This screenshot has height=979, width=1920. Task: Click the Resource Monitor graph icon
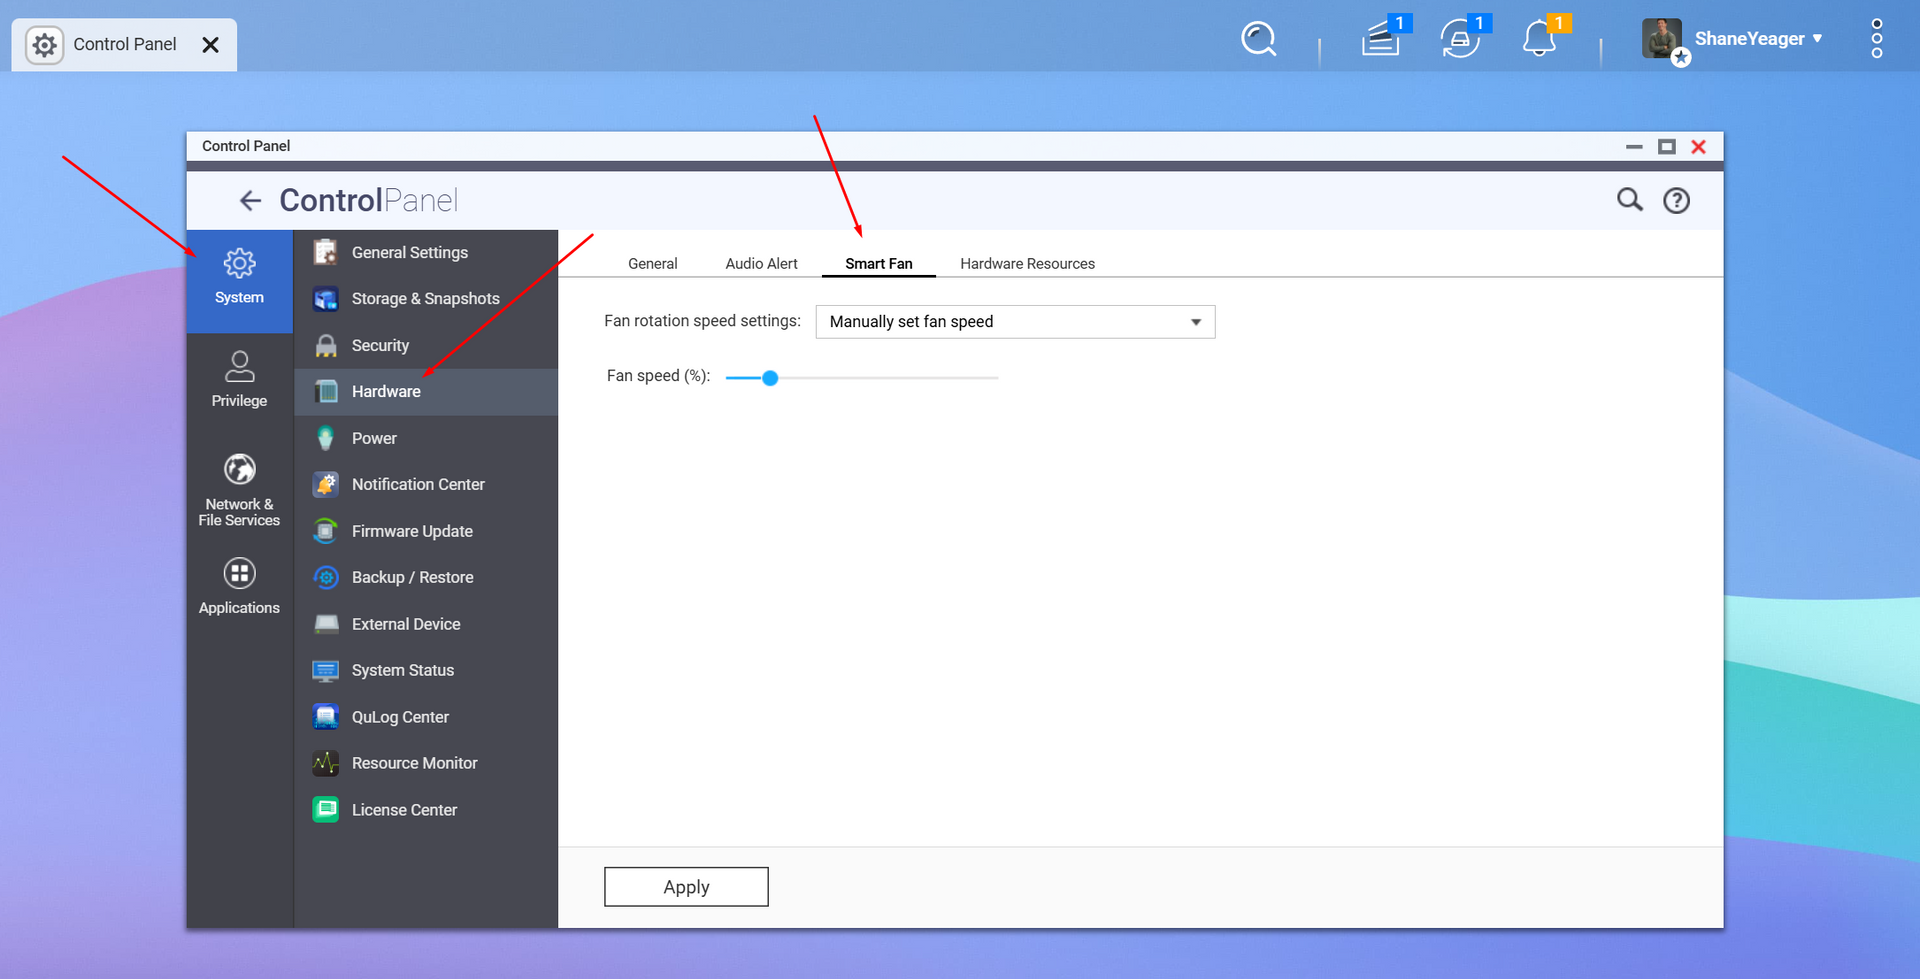325,763
